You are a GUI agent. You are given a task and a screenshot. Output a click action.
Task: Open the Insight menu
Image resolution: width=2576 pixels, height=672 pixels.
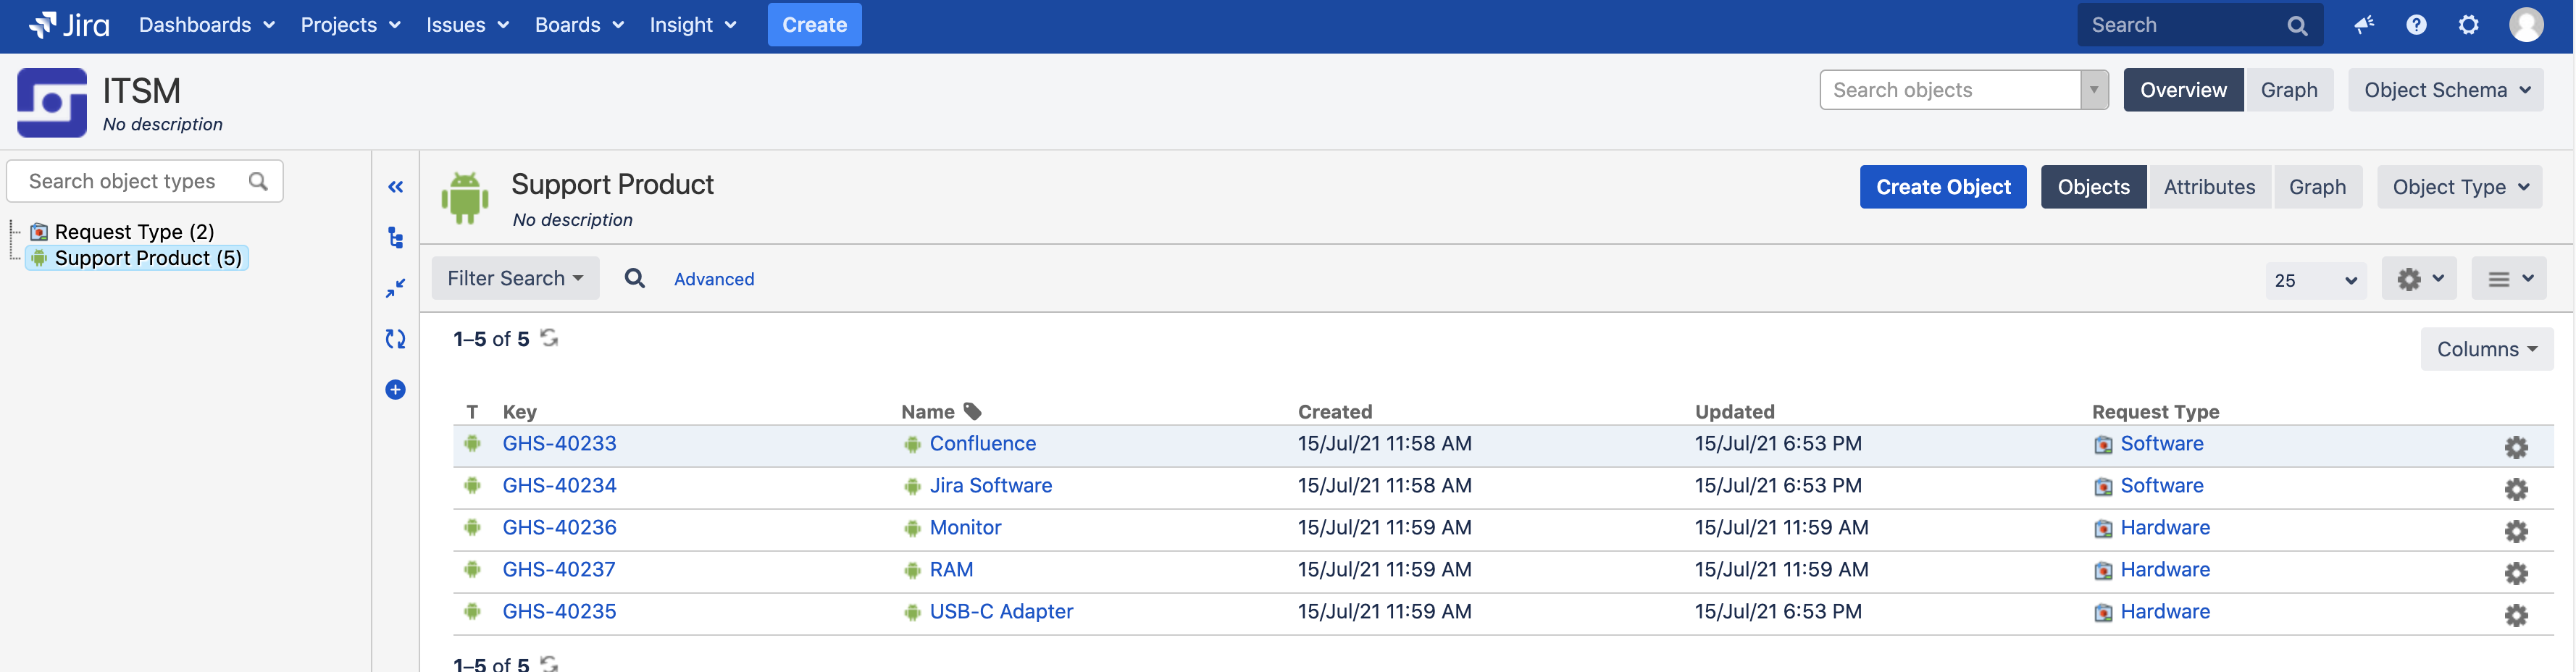pos(692,25)
